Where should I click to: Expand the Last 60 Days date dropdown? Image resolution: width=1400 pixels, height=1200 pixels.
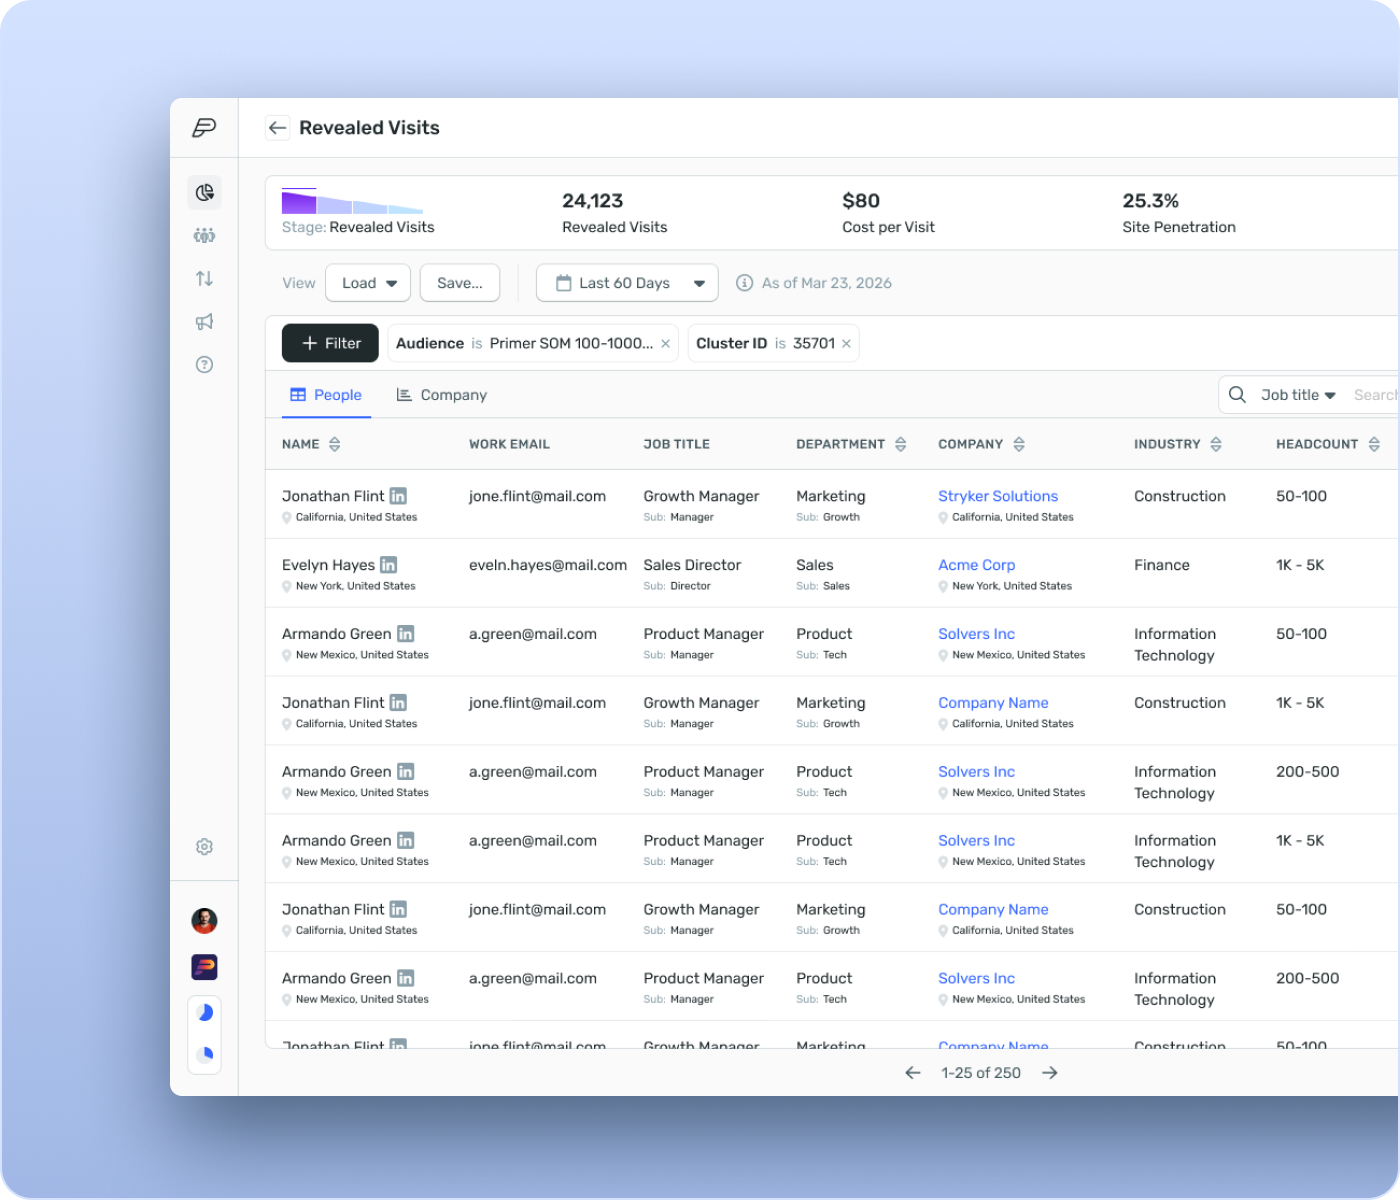pos(626,283)
